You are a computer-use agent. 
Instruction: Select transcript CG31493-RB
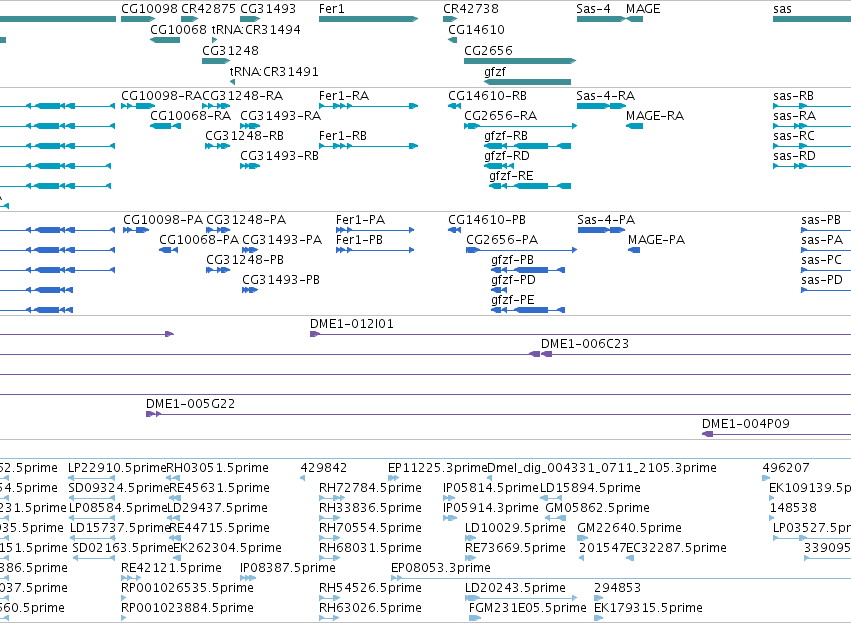[280, 156]
